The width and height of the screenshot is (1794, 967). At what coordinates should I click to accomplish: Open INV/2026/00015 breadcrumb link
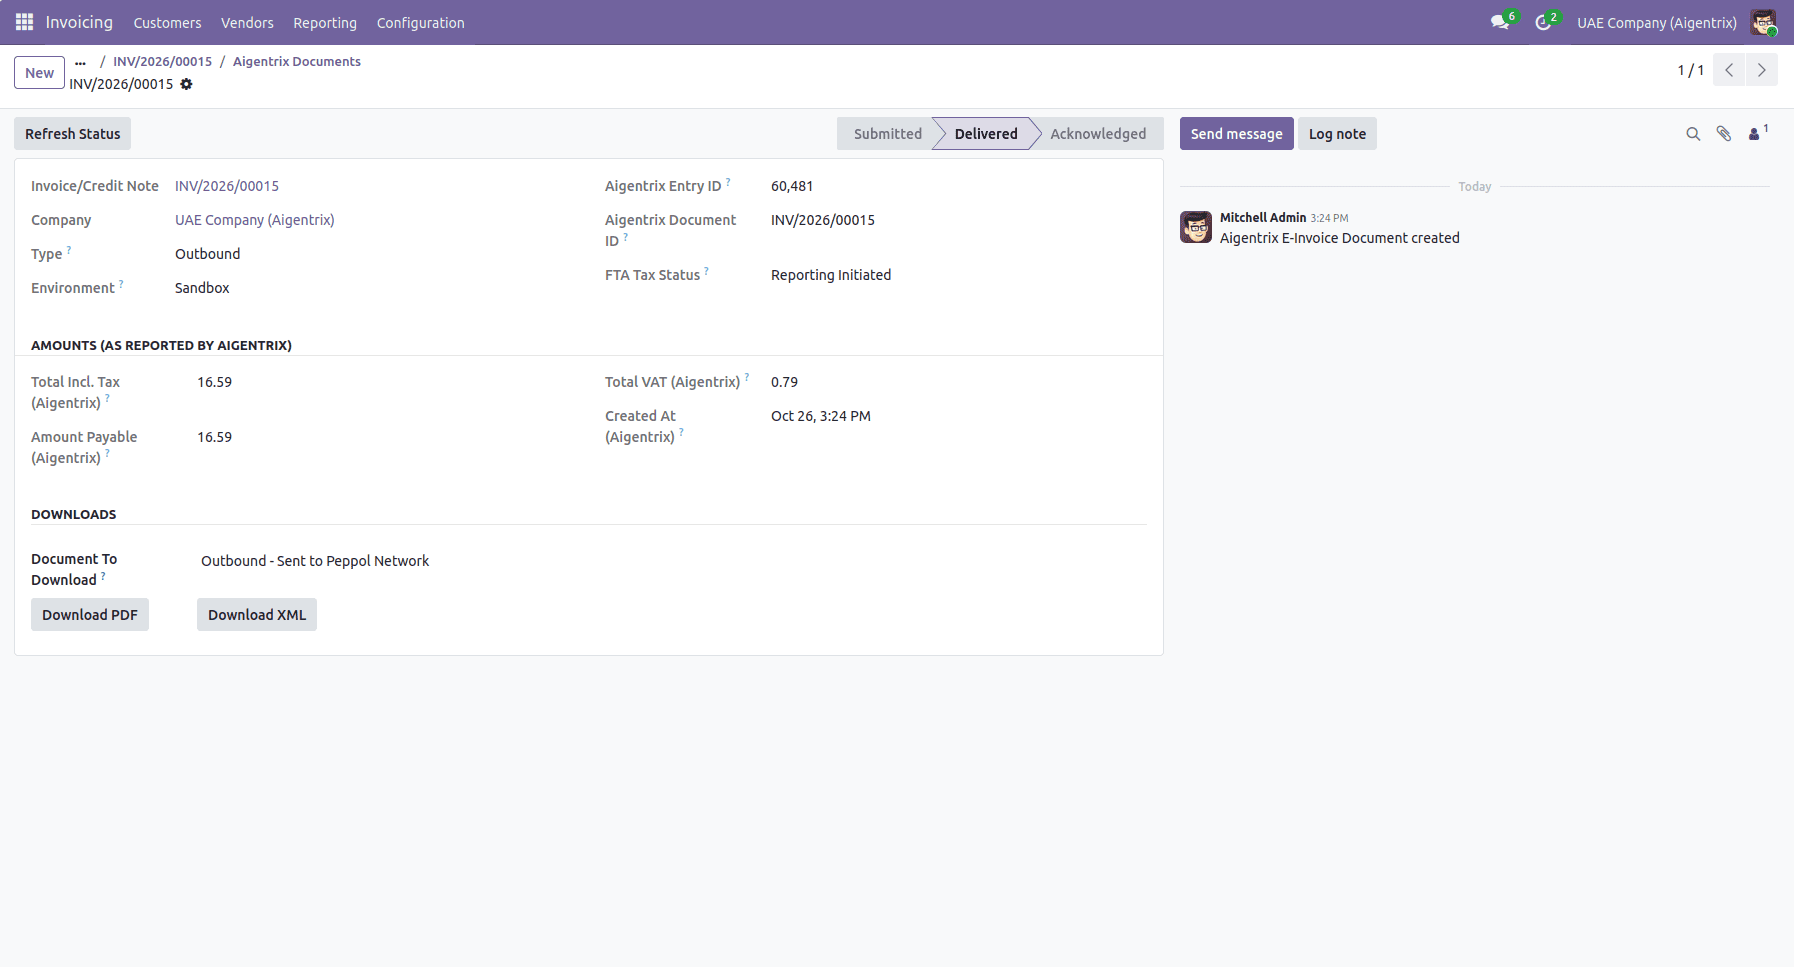[163, 61]
